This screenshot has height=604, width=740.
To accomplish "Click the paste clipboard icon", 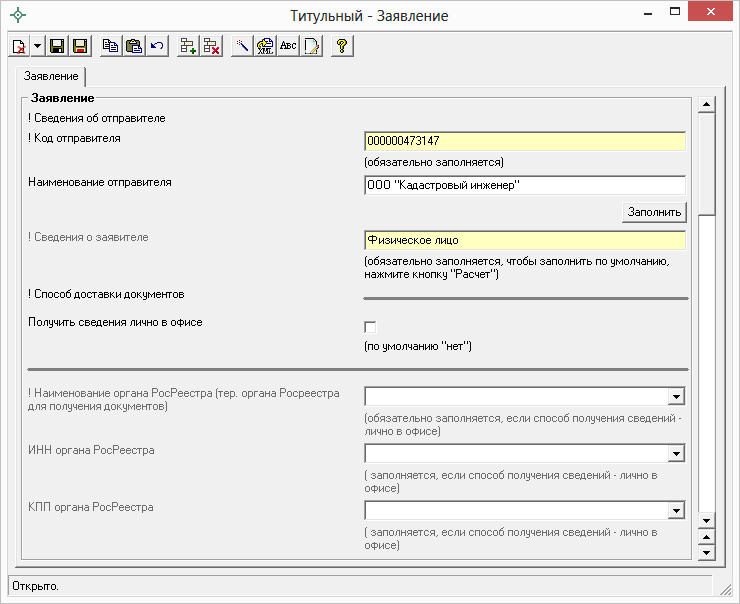I will tap(134, 46).
